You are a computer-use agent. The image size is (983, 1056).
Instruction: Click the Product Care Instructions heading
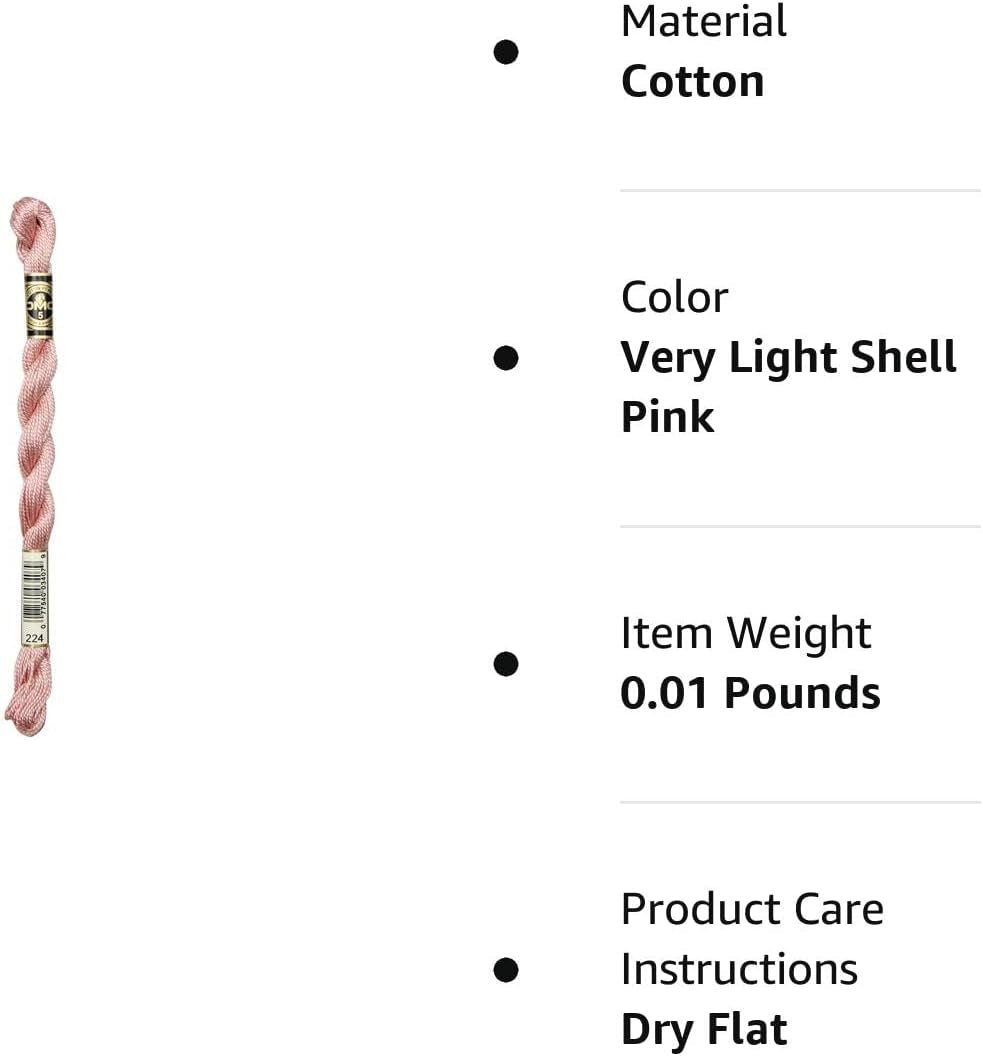point(752,939)
